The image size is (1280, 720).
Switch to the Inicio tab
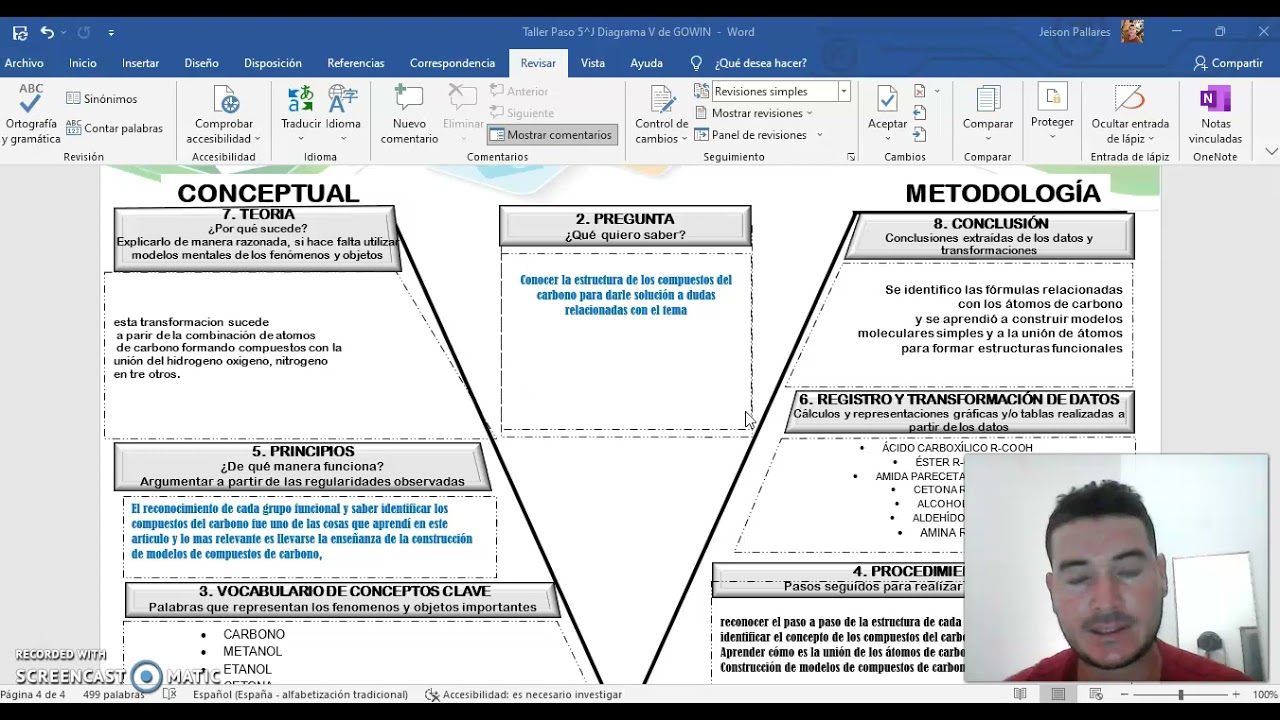point(83,63)
